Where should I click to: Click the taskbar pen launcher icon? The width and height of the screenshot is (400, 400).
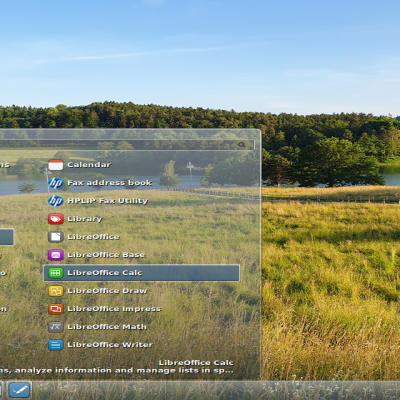pos(20,390)
